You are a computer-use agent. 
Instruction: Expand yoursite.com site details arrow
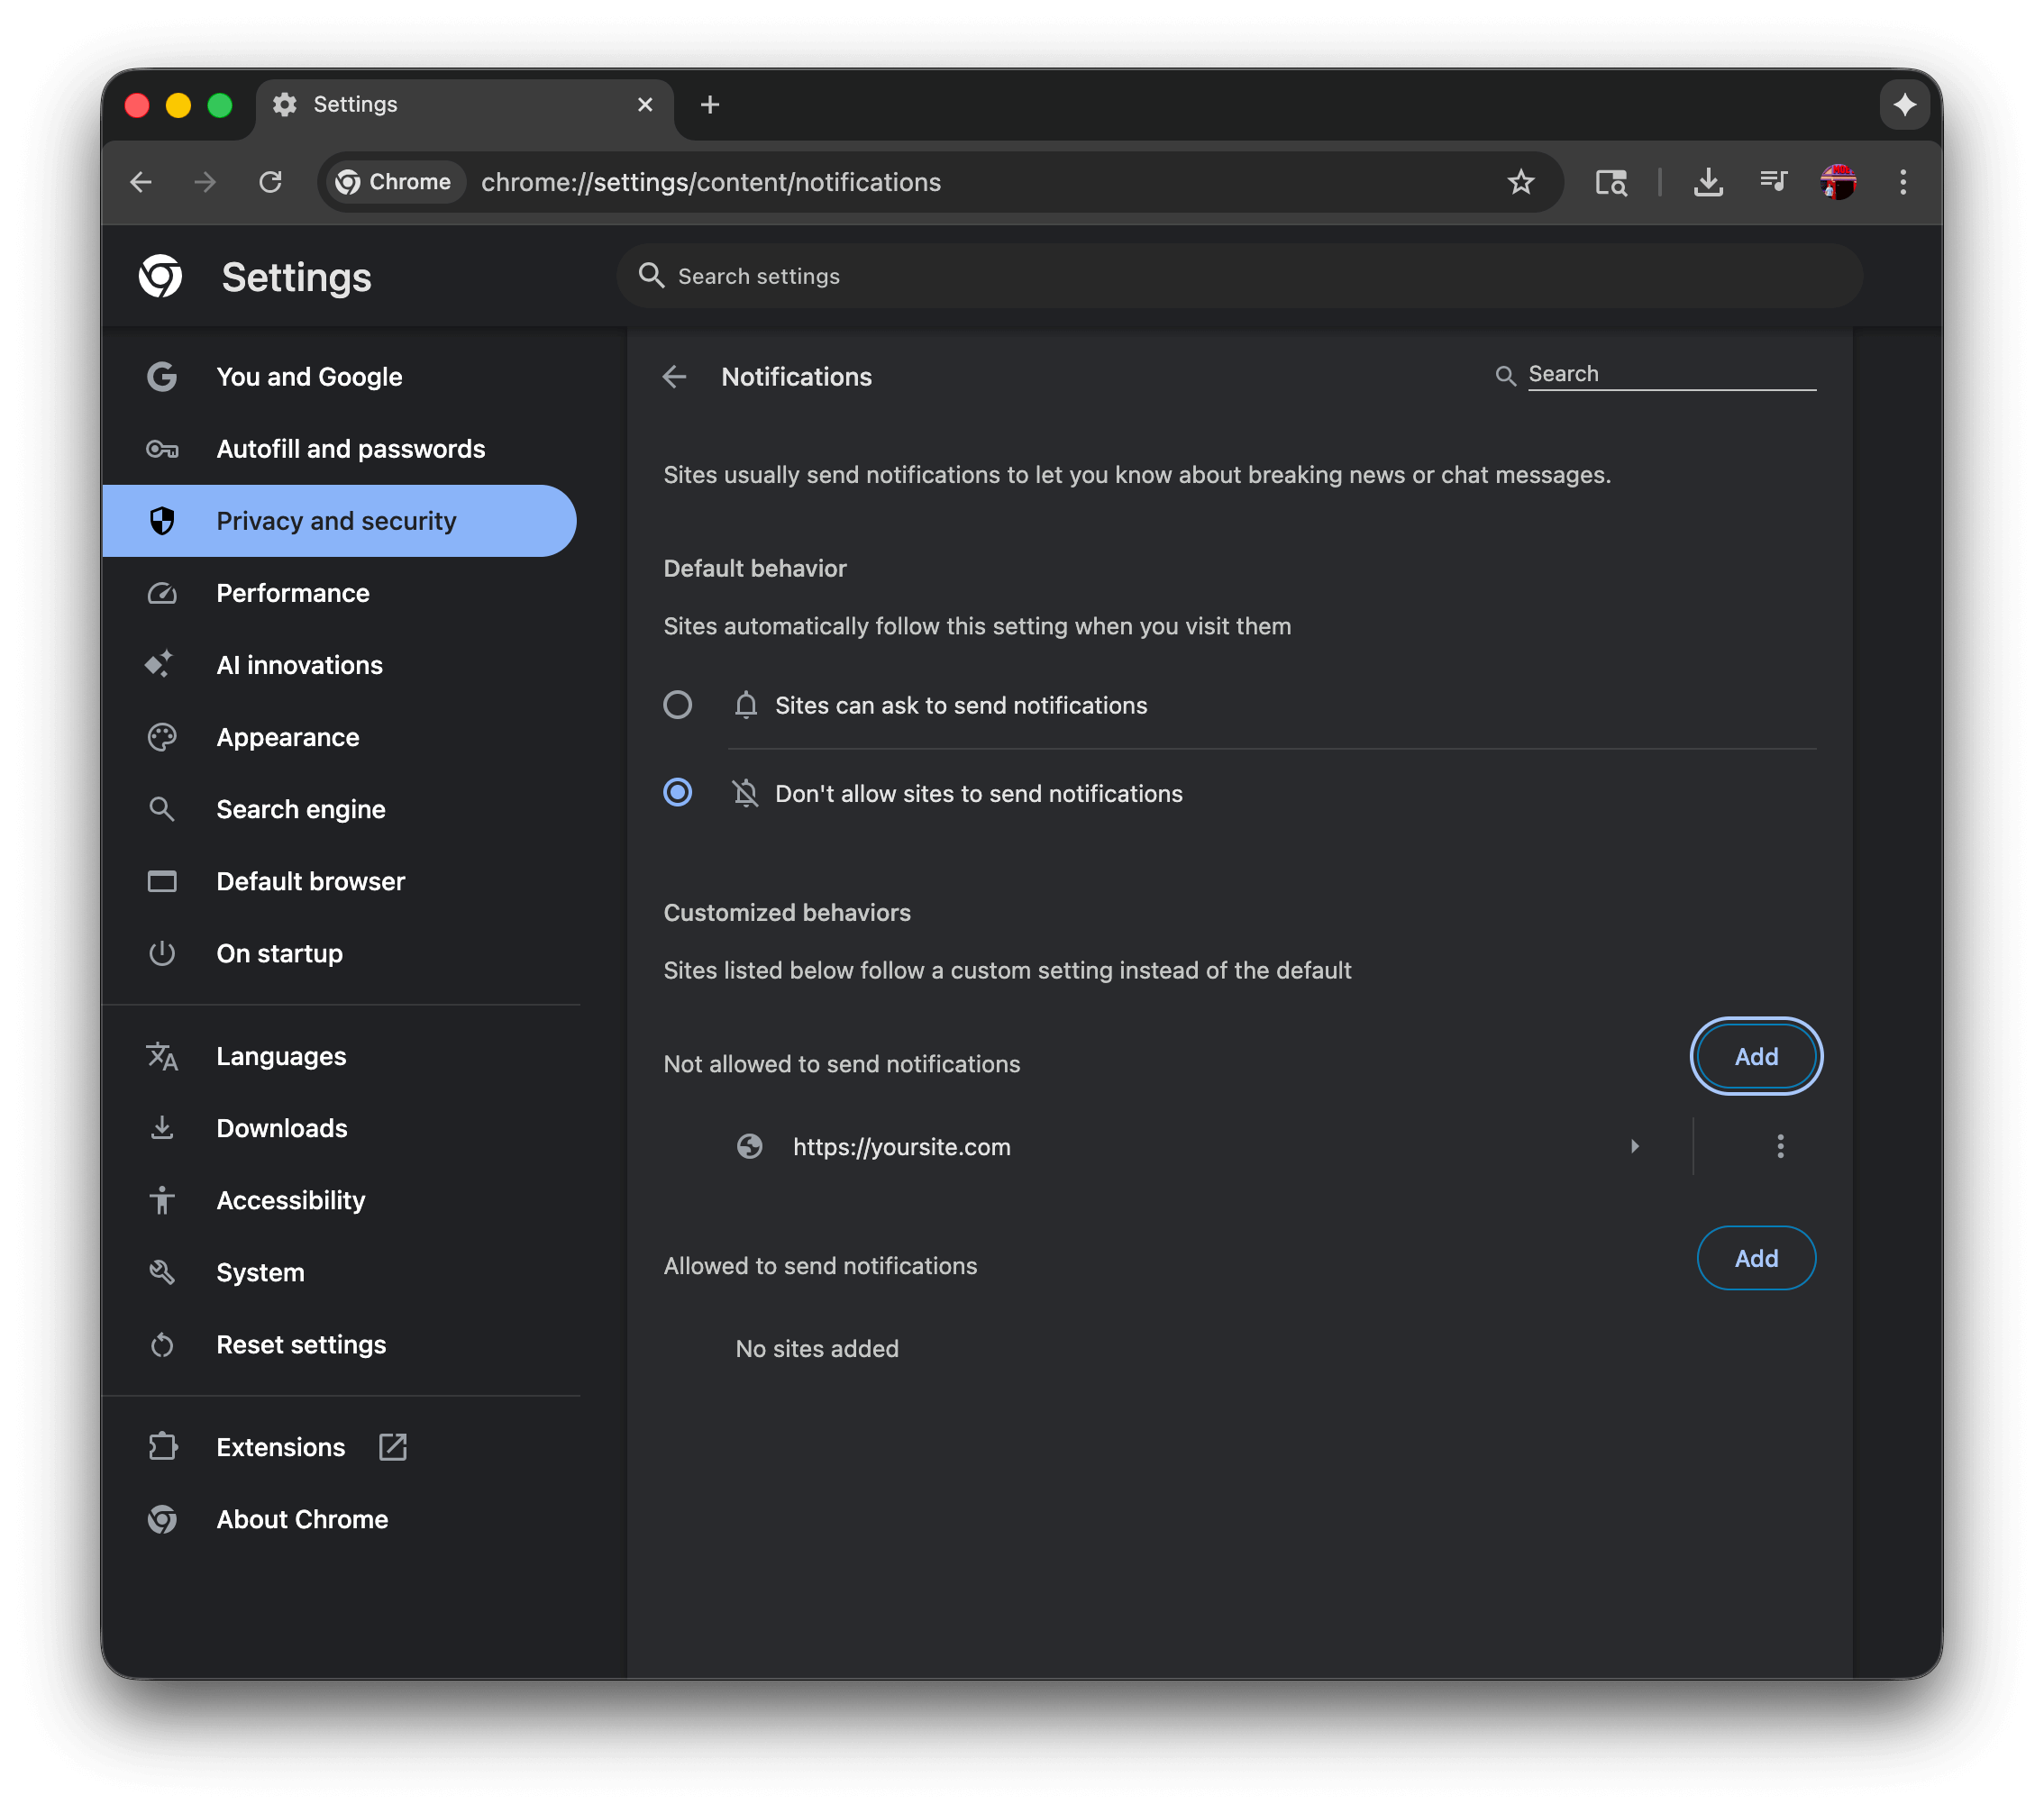click(1634, 1146)
